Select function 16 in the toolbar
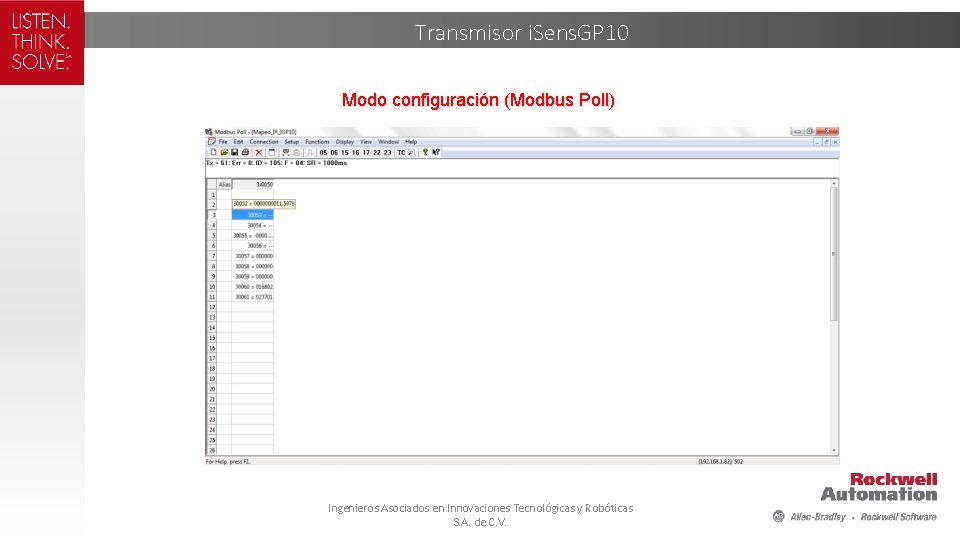 pyautogui.click(x=356, y=152)
